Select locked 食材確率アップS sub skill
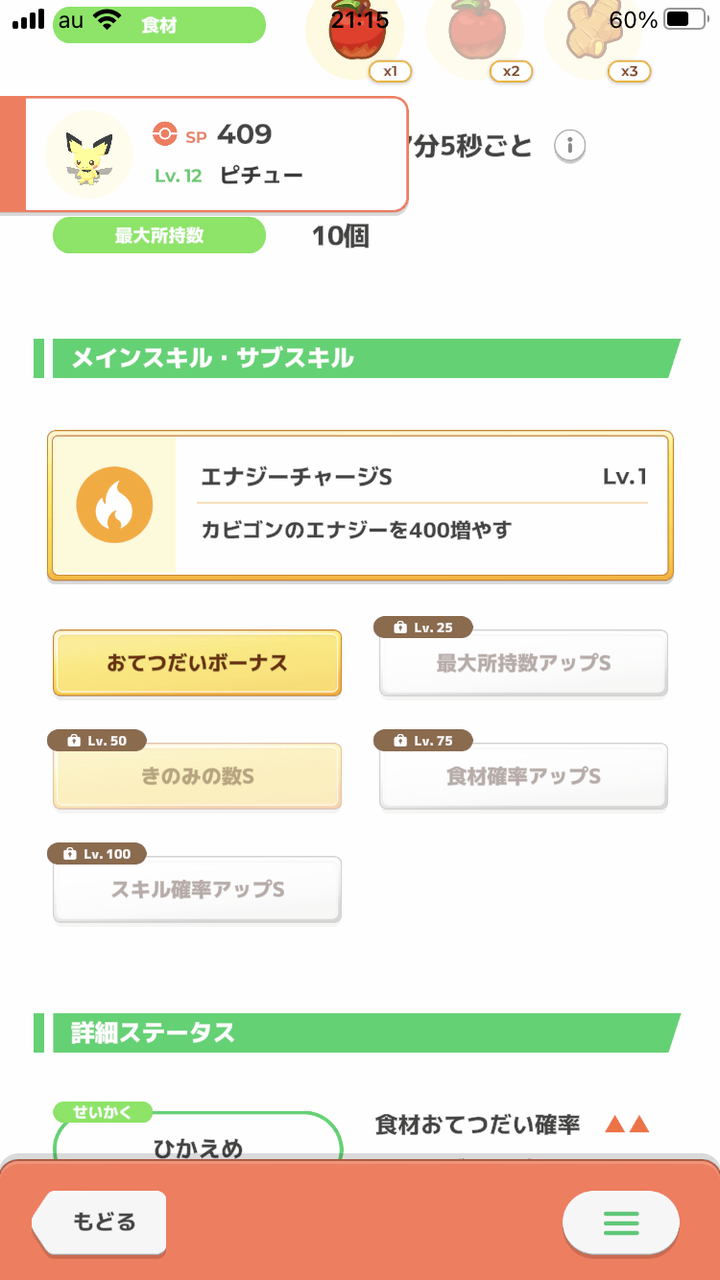Image resolution: width=720 pixels, height=1280 pixels. click(523, 777)
